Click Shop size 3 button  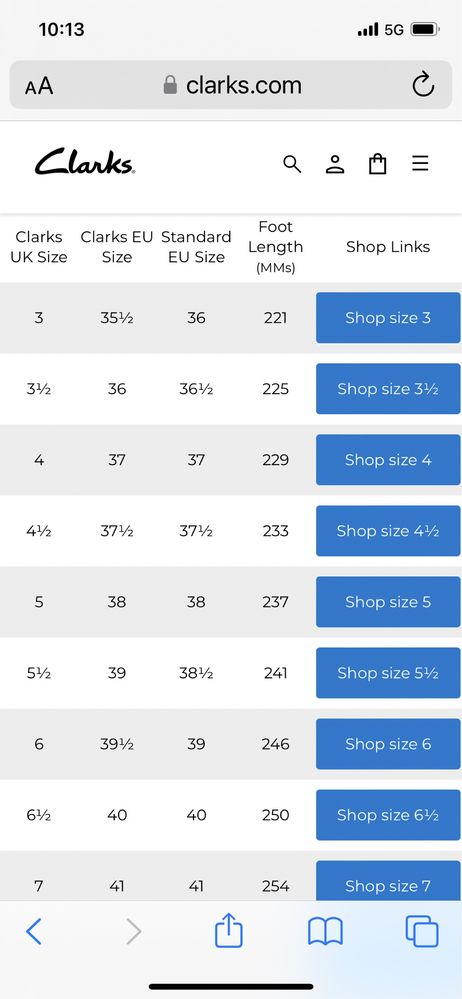tap(388, 318)
